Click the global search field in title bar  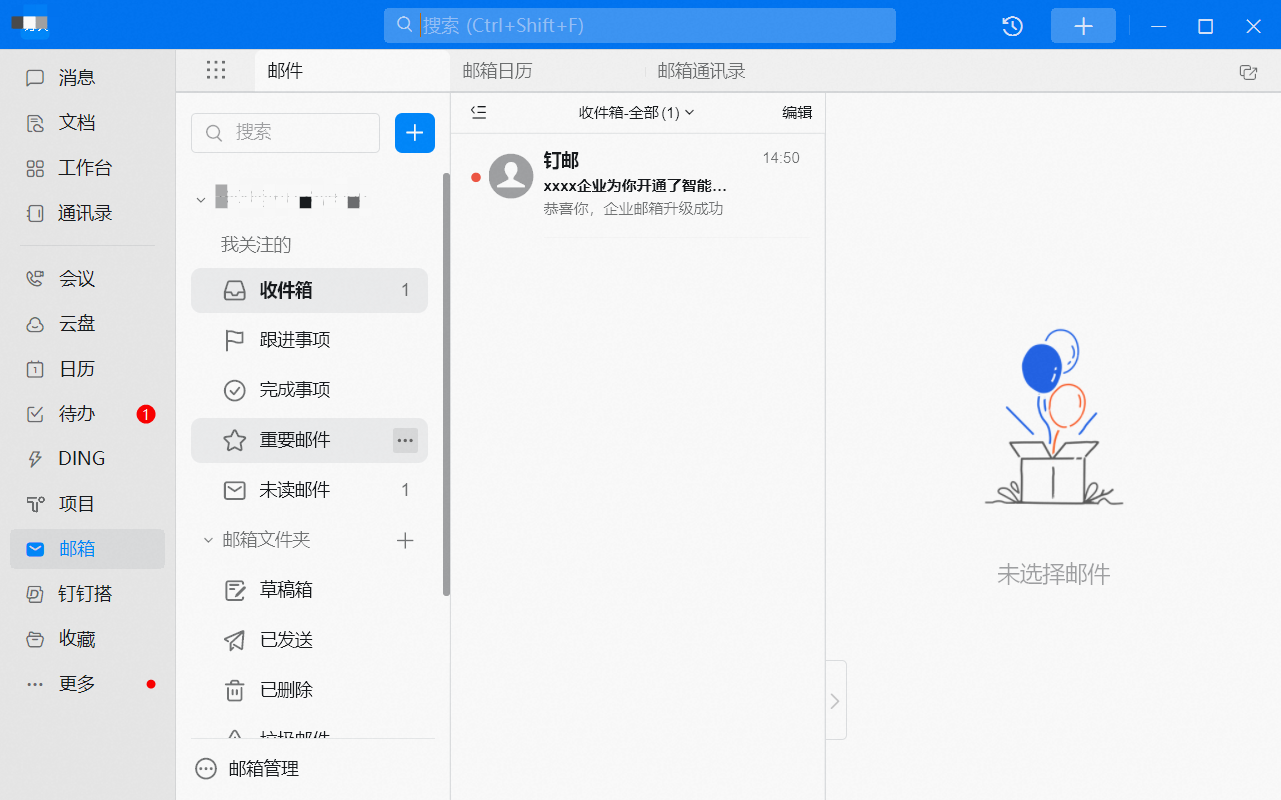(640, 26)
